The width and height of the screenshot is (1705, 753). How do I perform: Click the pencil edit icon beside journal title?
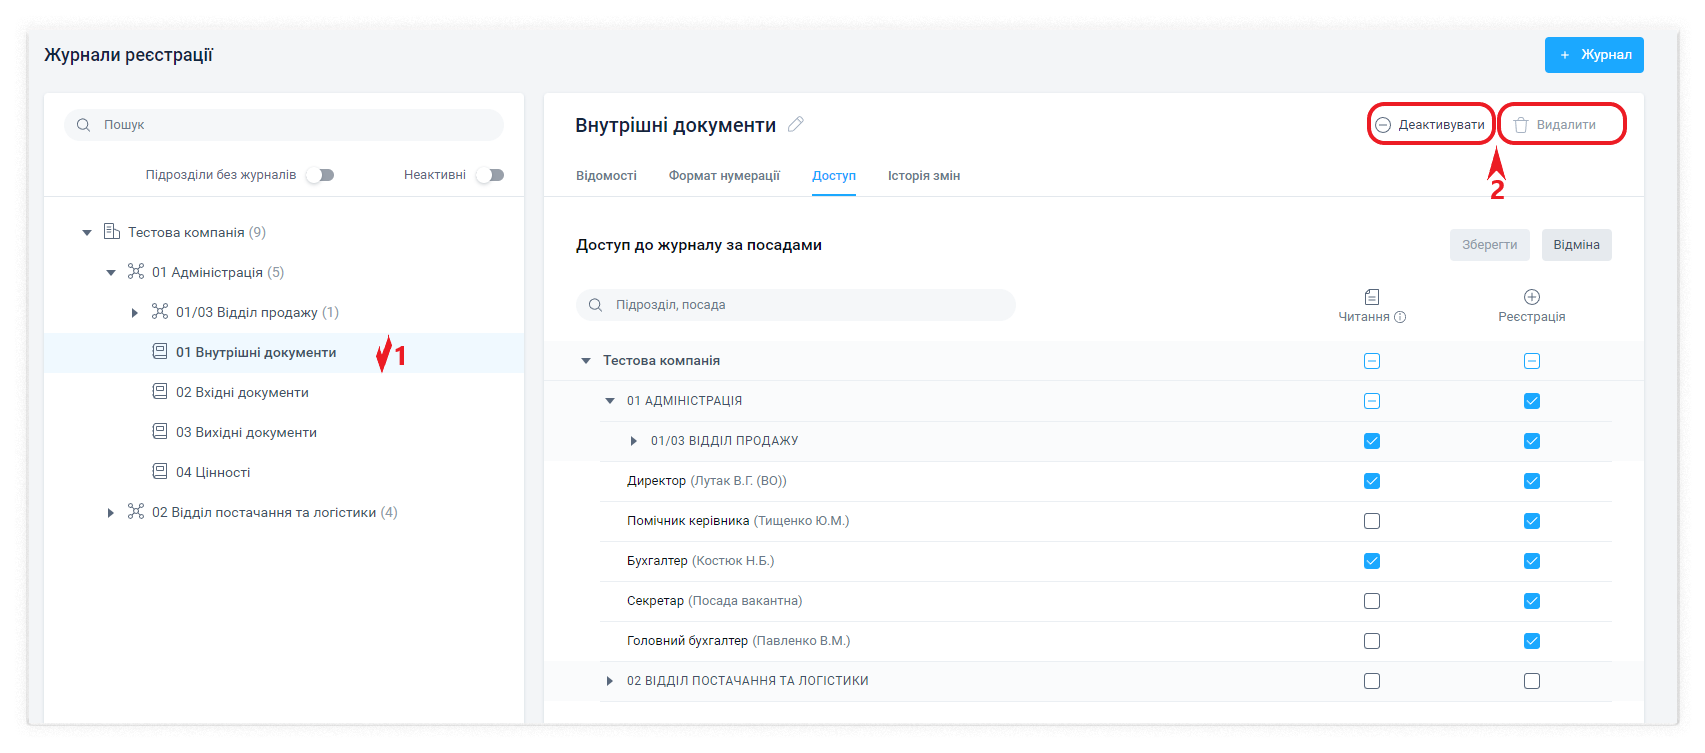(796, 125)
